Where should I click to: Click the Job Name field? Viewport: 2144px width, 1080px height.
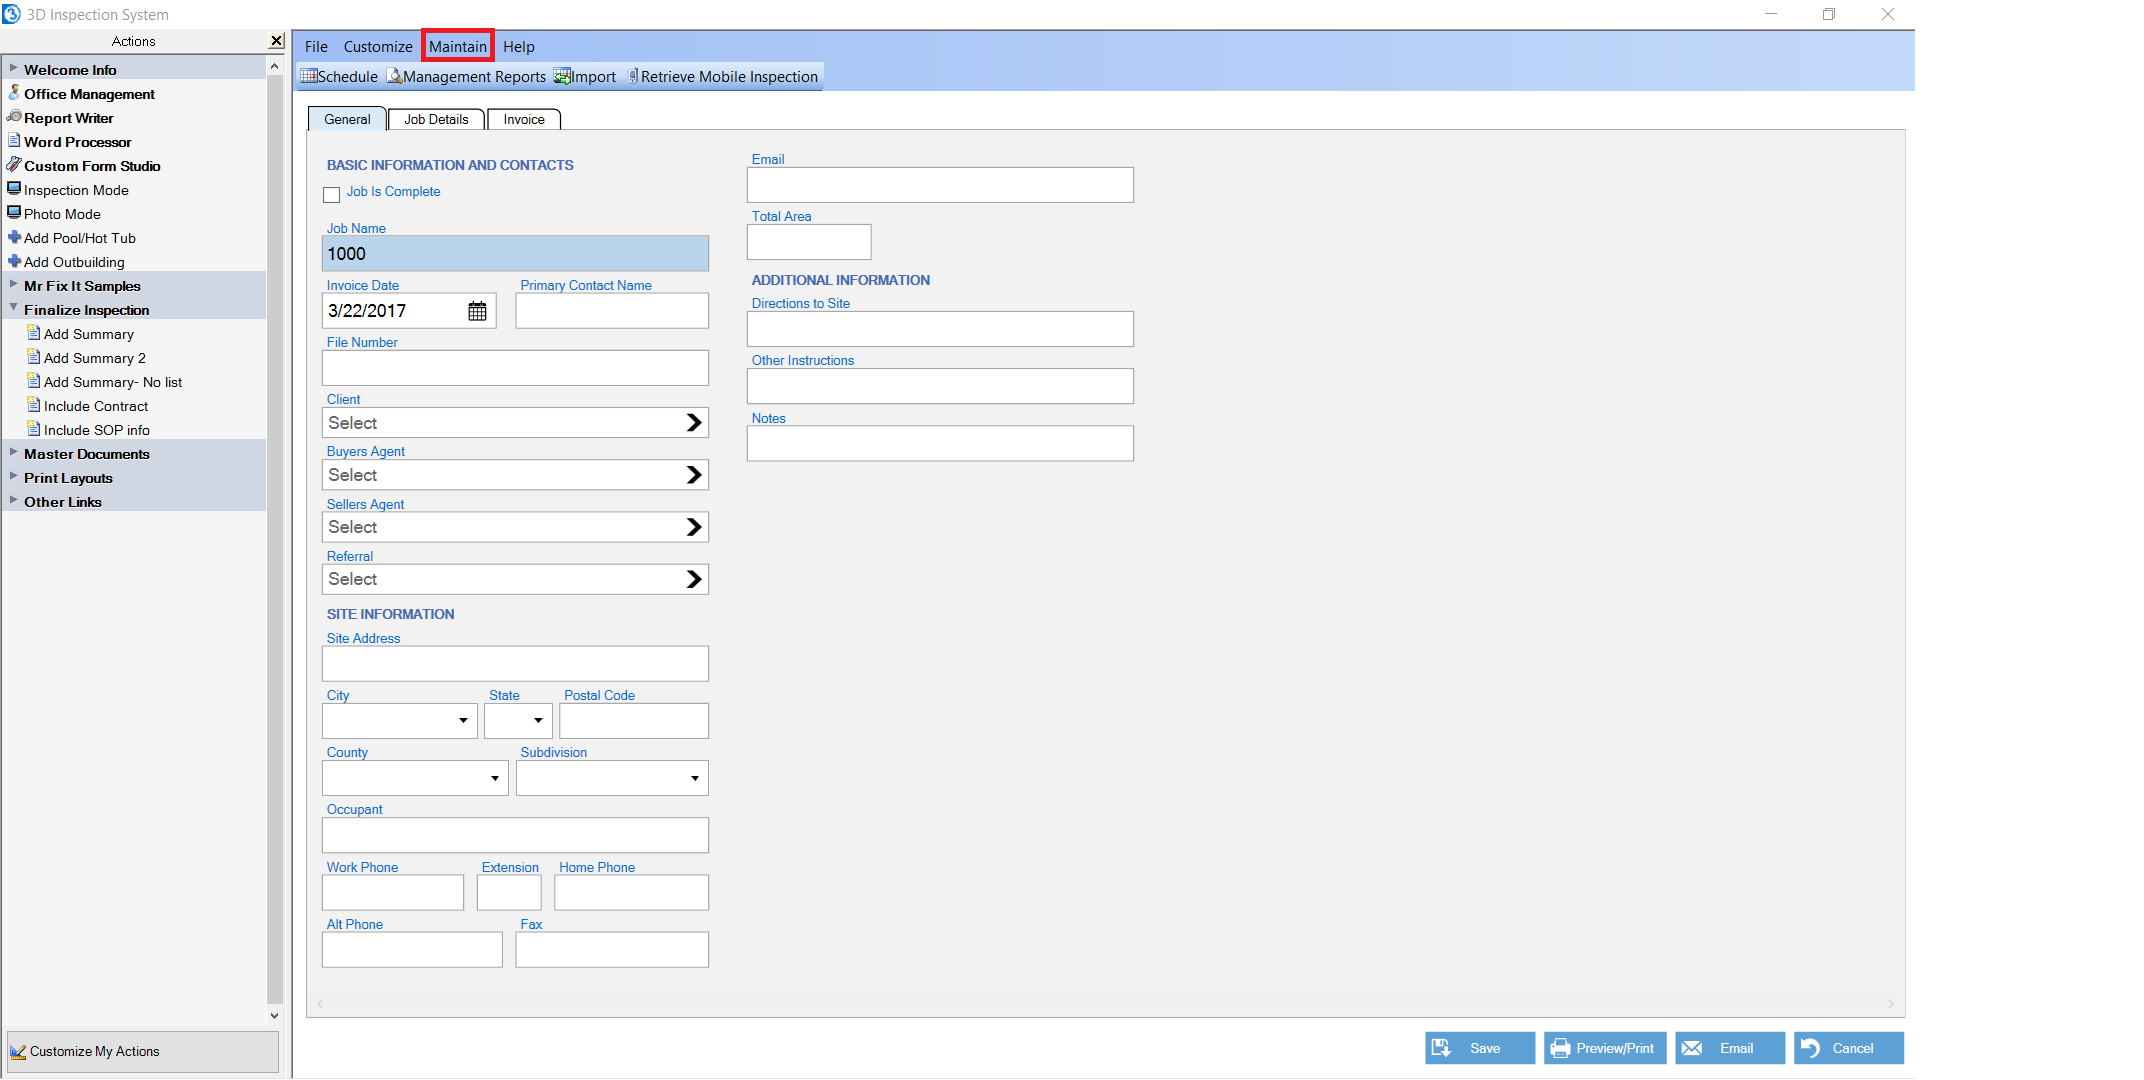tap(515, 254)
